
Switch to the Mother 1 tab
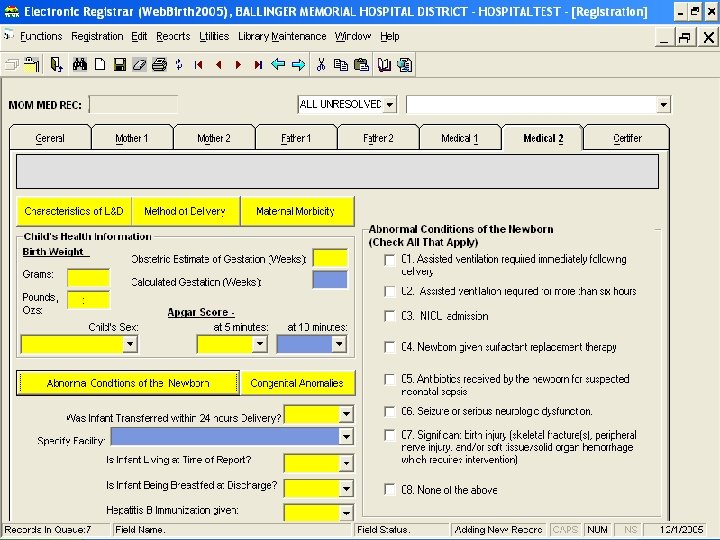tap(131, 138)
